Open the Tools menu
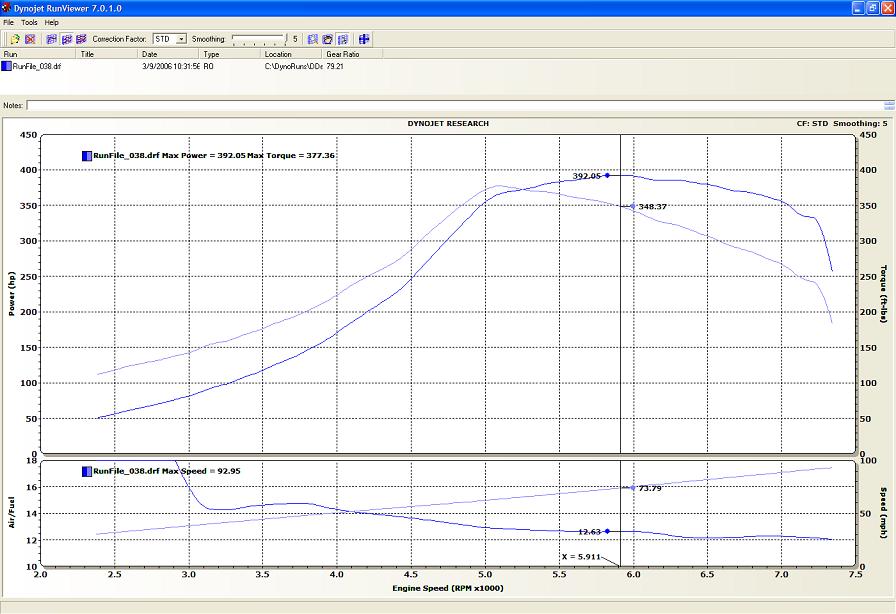The height and width of the screenshot is (614, 896). click(x=29, y=22)
